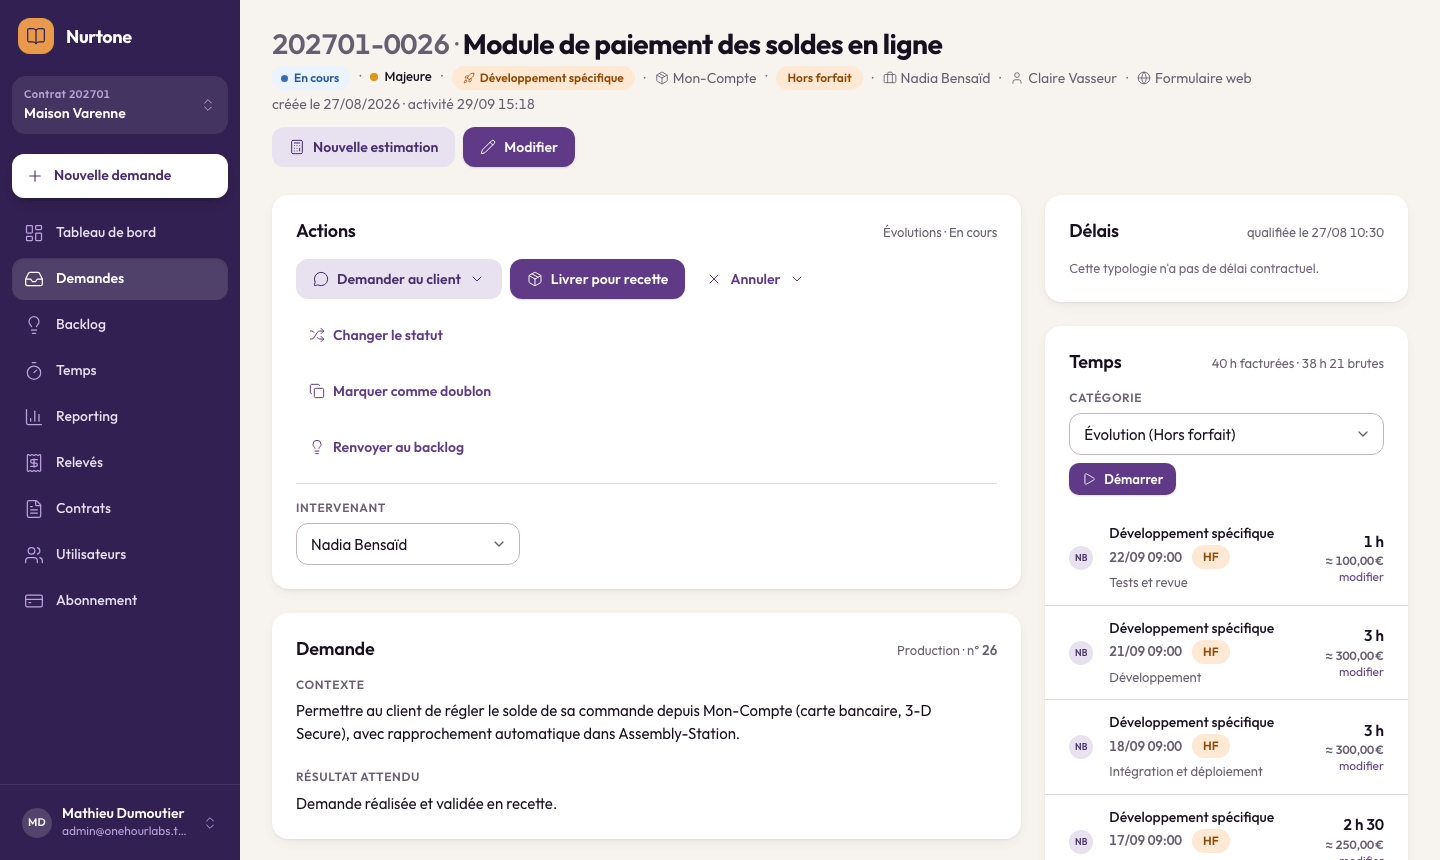
Task: Click the MD avatar
Action: (x=37, y=822)
